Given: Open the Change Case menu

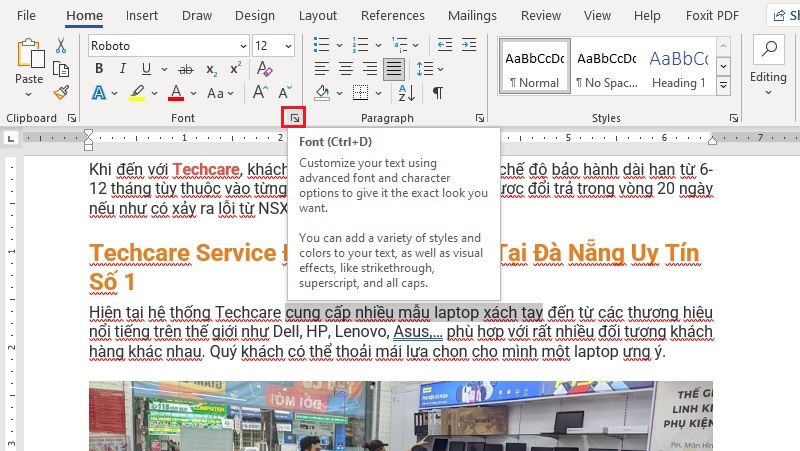Looking at the screenshot, I should tap(220, 93).
